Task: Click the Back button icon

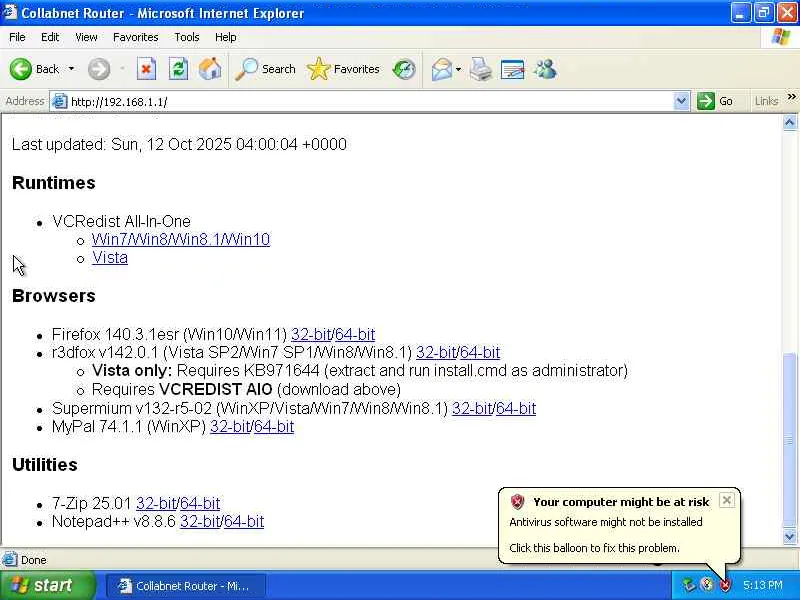Action: click(x=21, y=69)
